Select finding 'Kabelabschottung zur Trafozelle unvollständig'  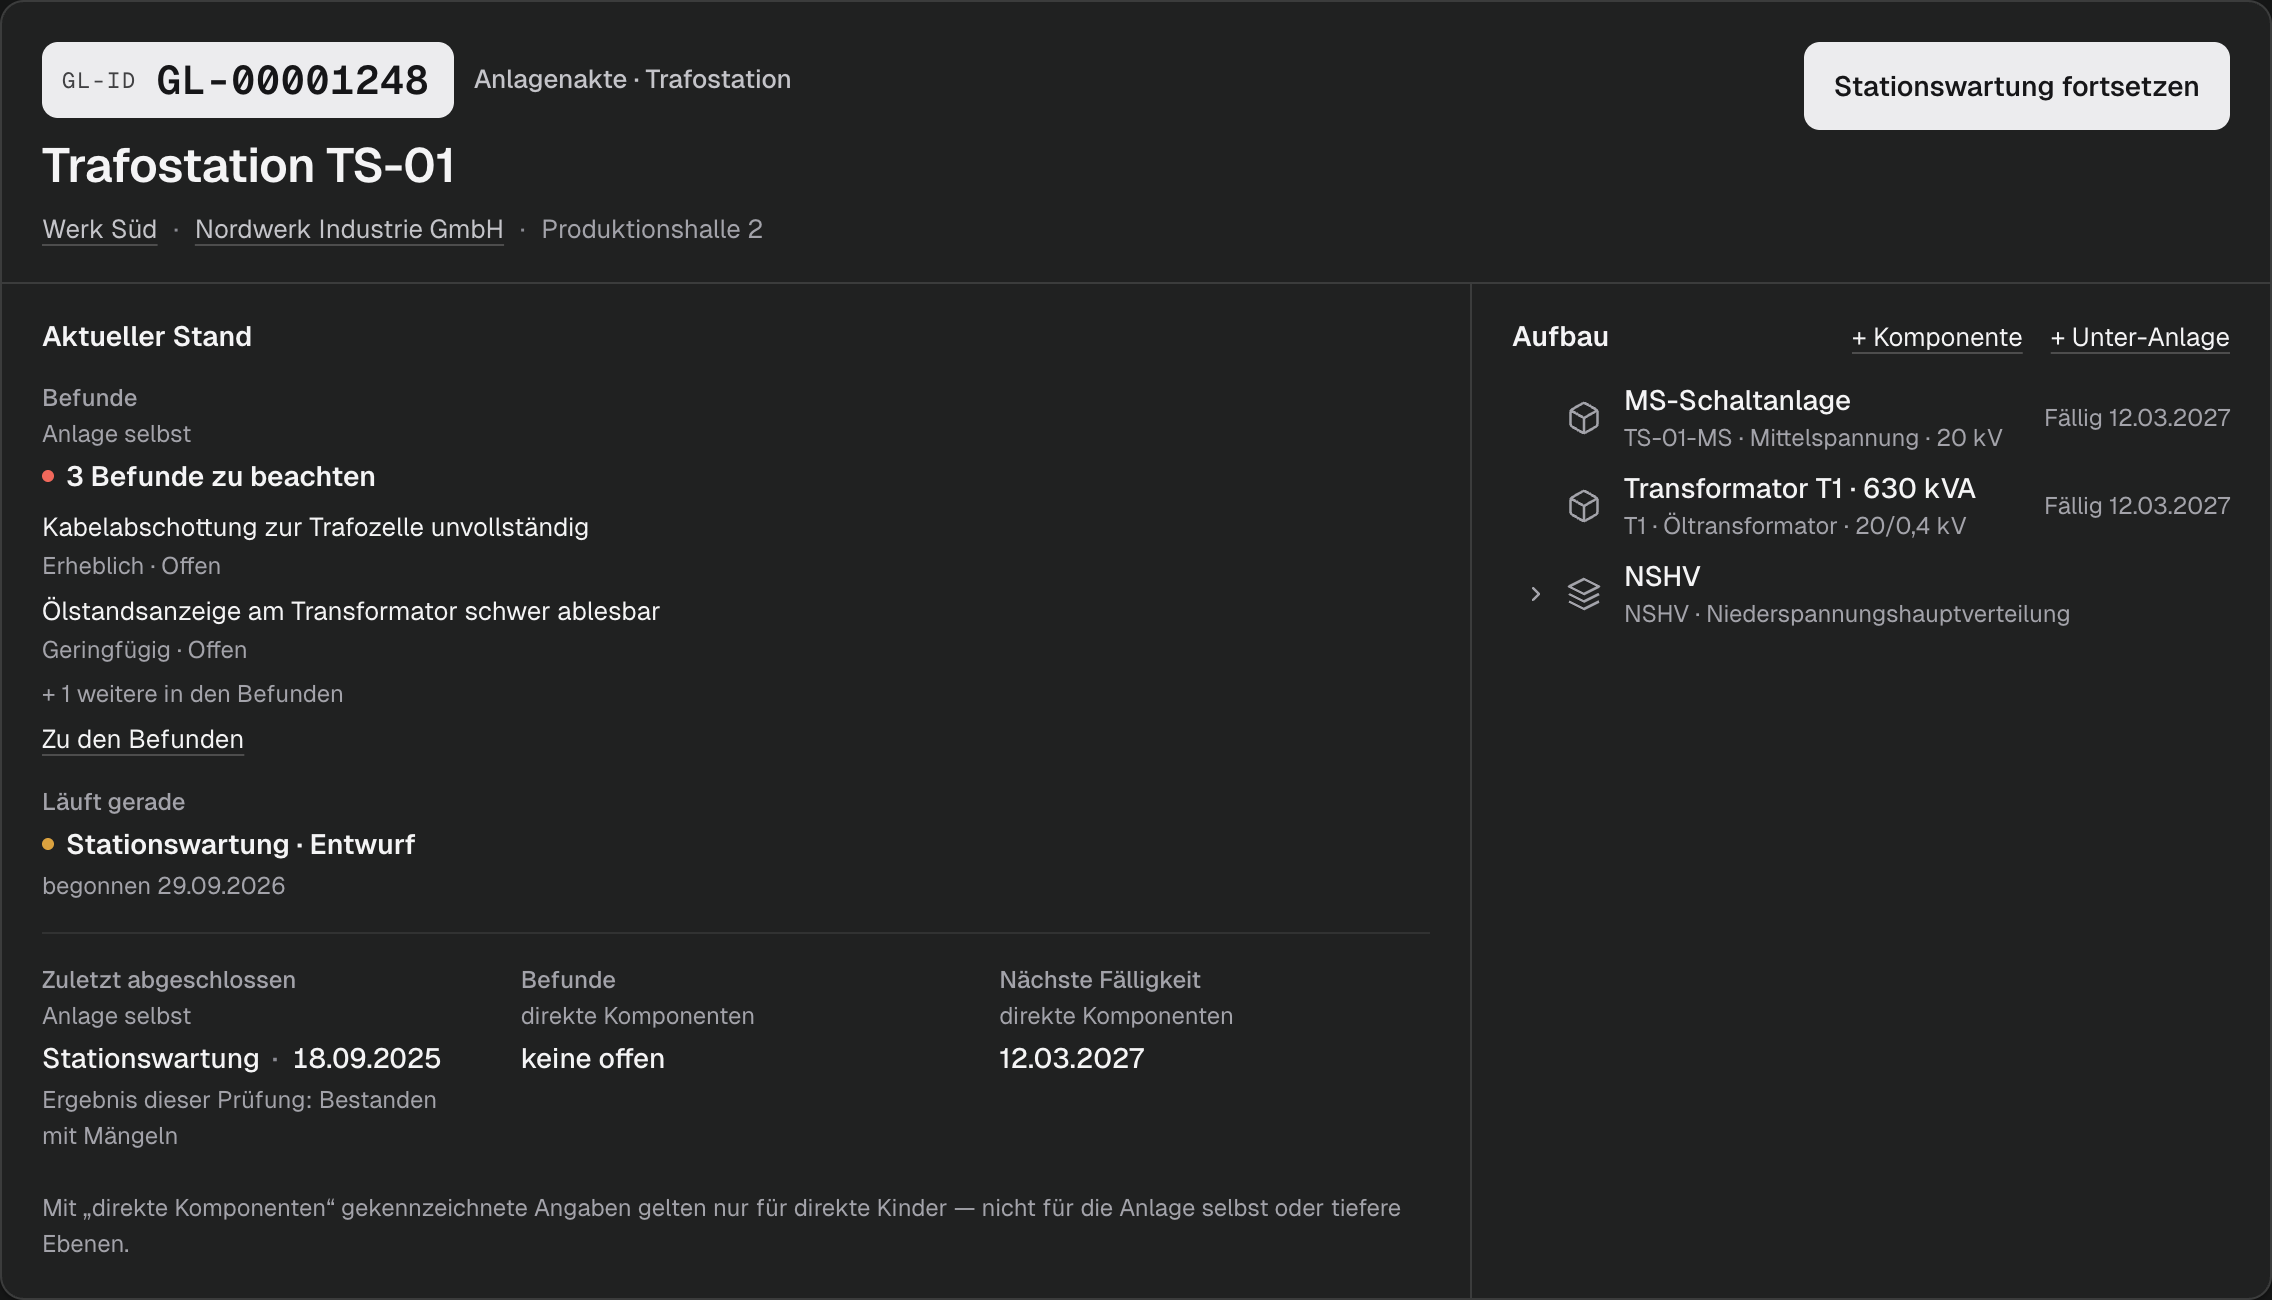point(315,527)
